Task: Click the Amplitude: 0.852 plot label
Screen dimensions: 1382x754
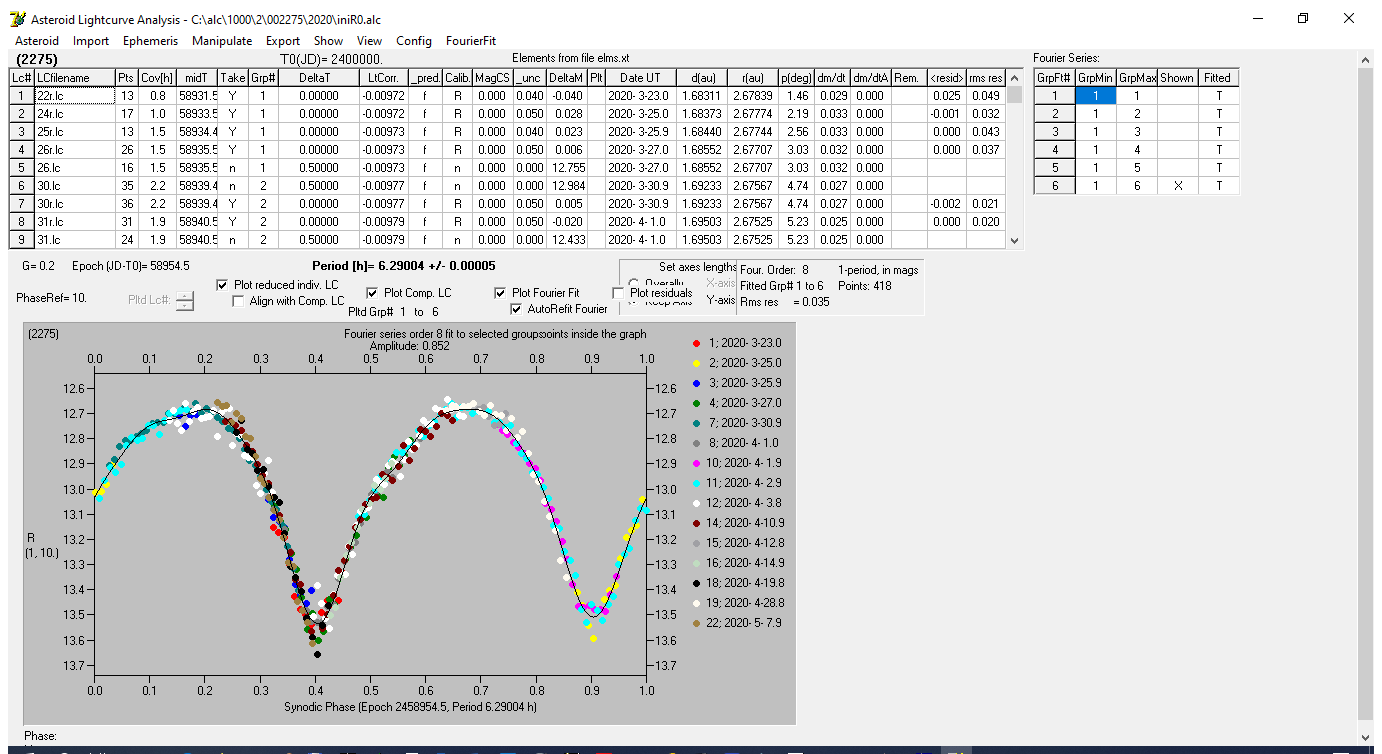Action: point(410,345)
